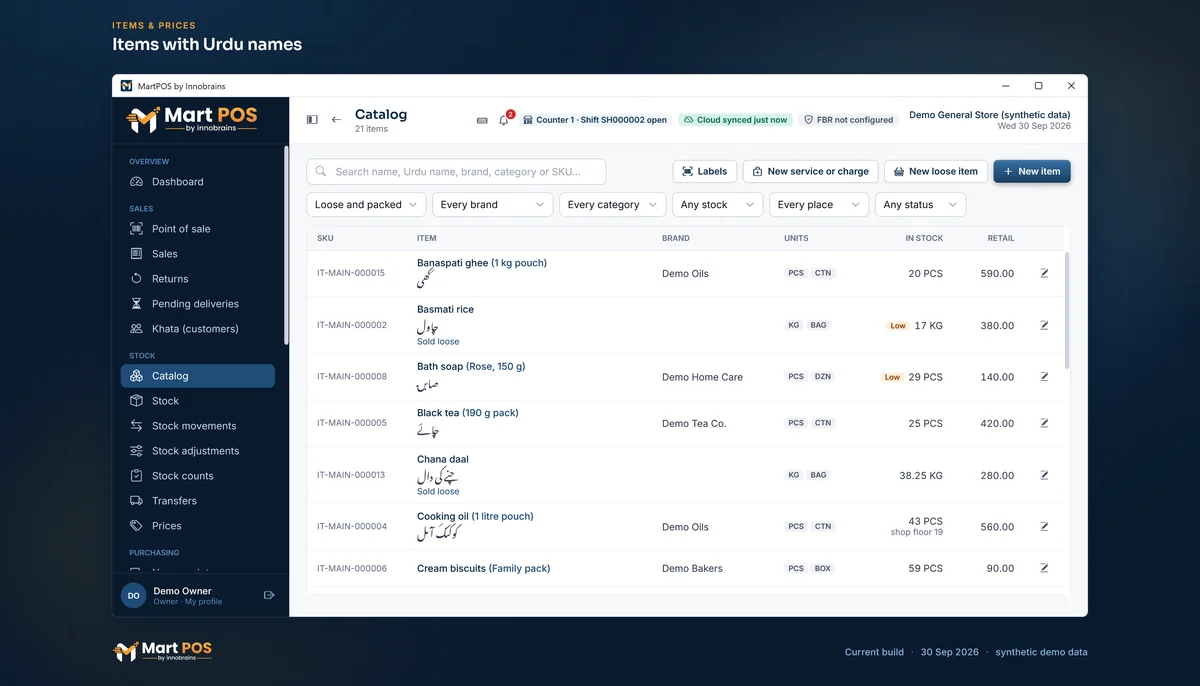Expand the Any status filter

921,204
